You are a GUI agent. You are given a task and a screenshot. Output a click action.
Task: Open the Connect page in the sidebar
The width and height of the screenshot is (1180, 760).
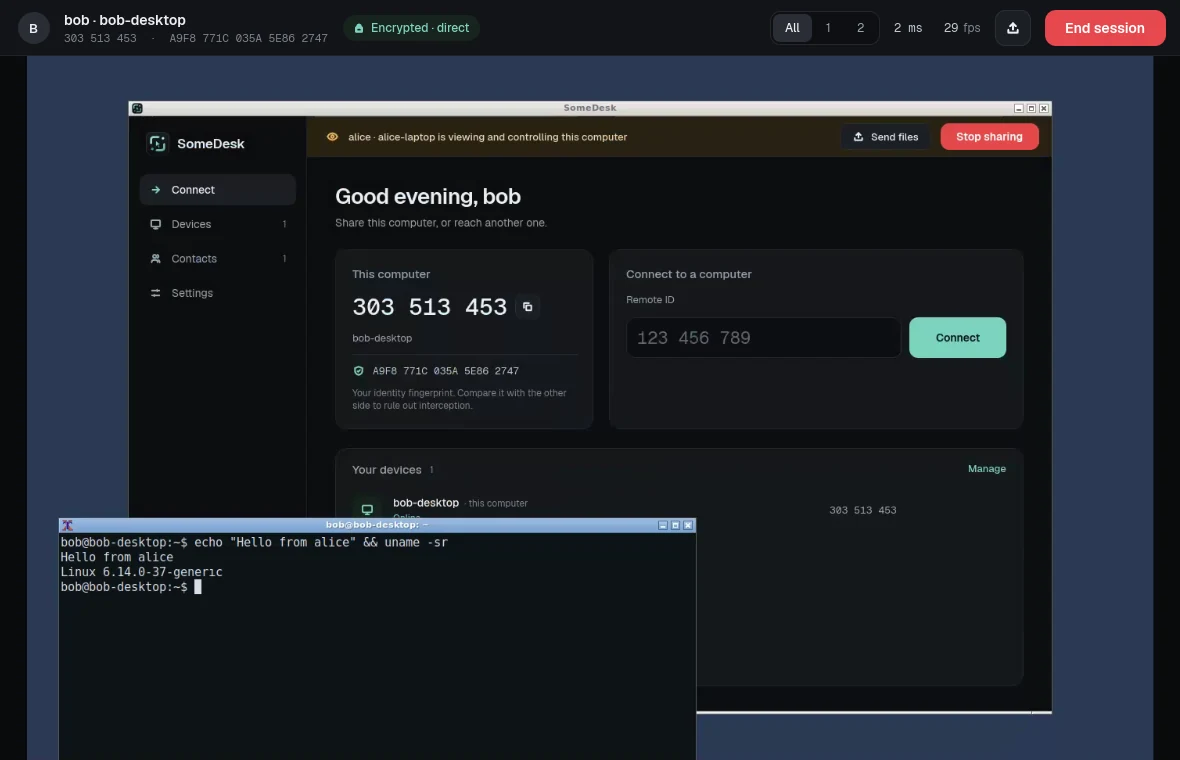click(x=217, y=190)
